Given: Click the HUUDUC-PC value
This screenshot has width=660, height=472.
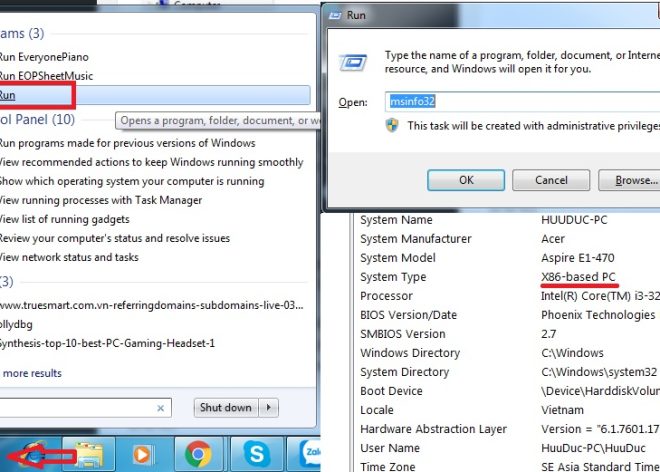Looking at the screenshot, I should click(x=574, y=220).
